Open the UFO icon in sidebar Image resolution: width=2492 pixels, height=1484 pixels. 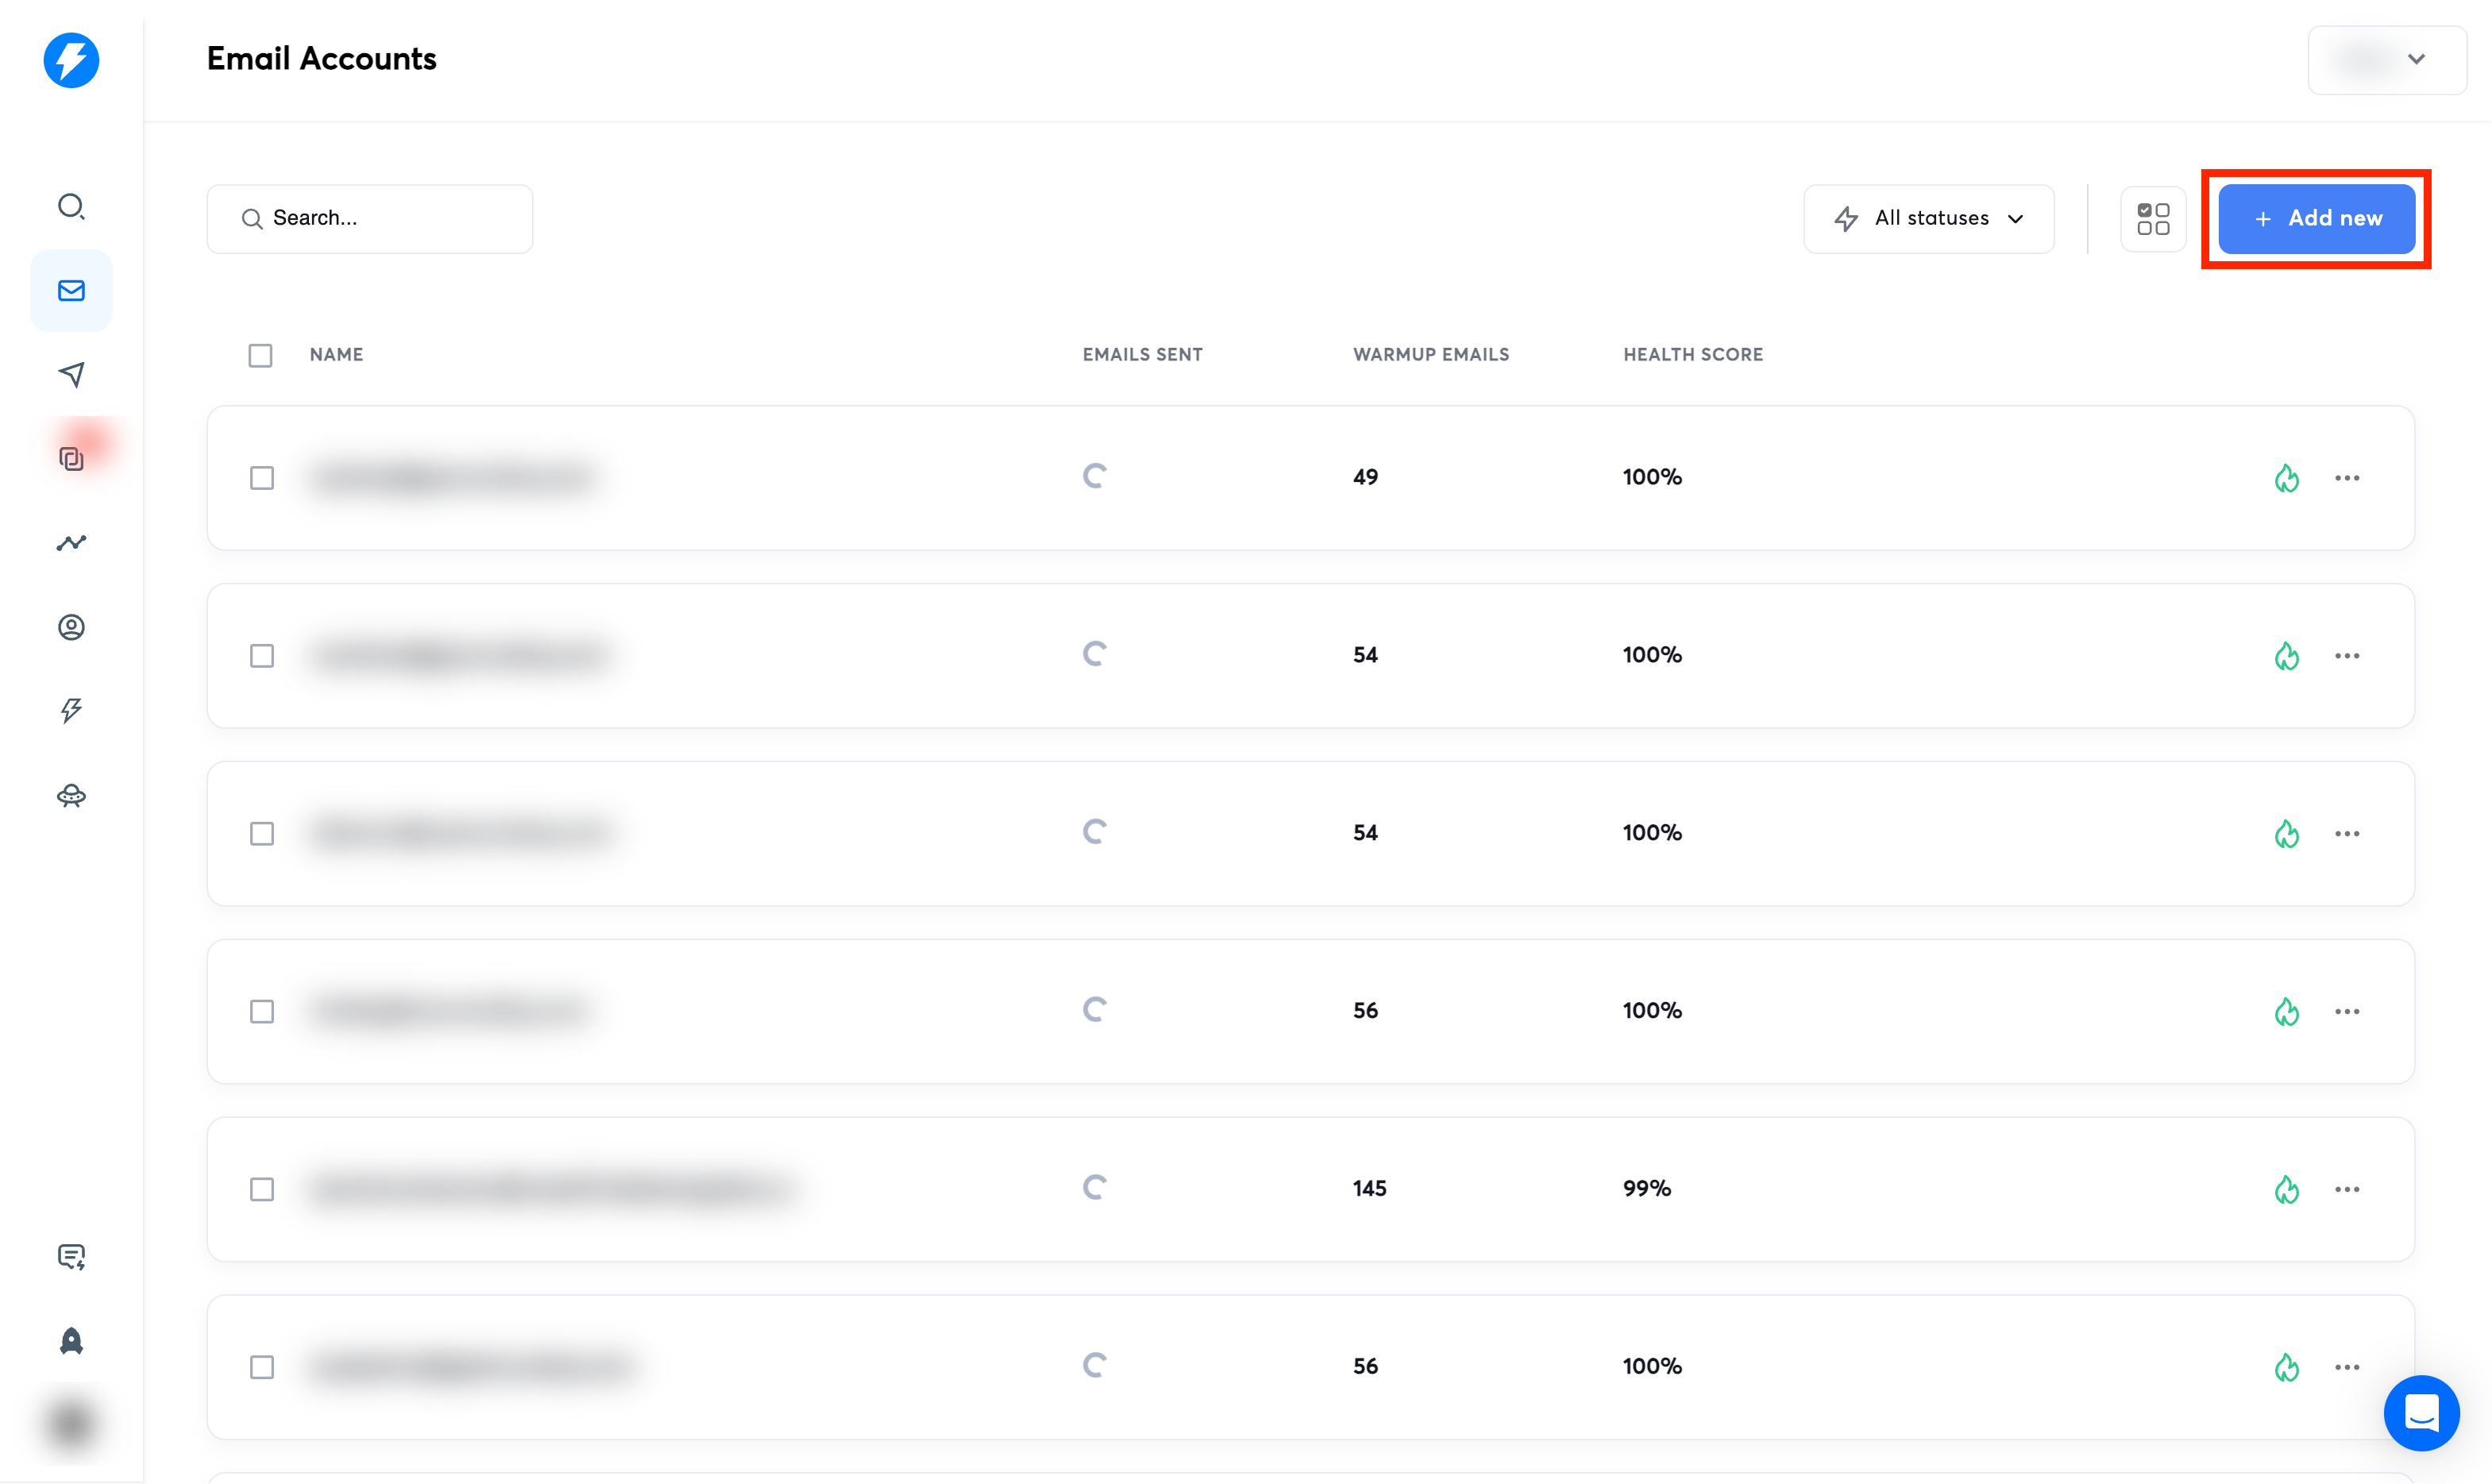tap(71, 796)
